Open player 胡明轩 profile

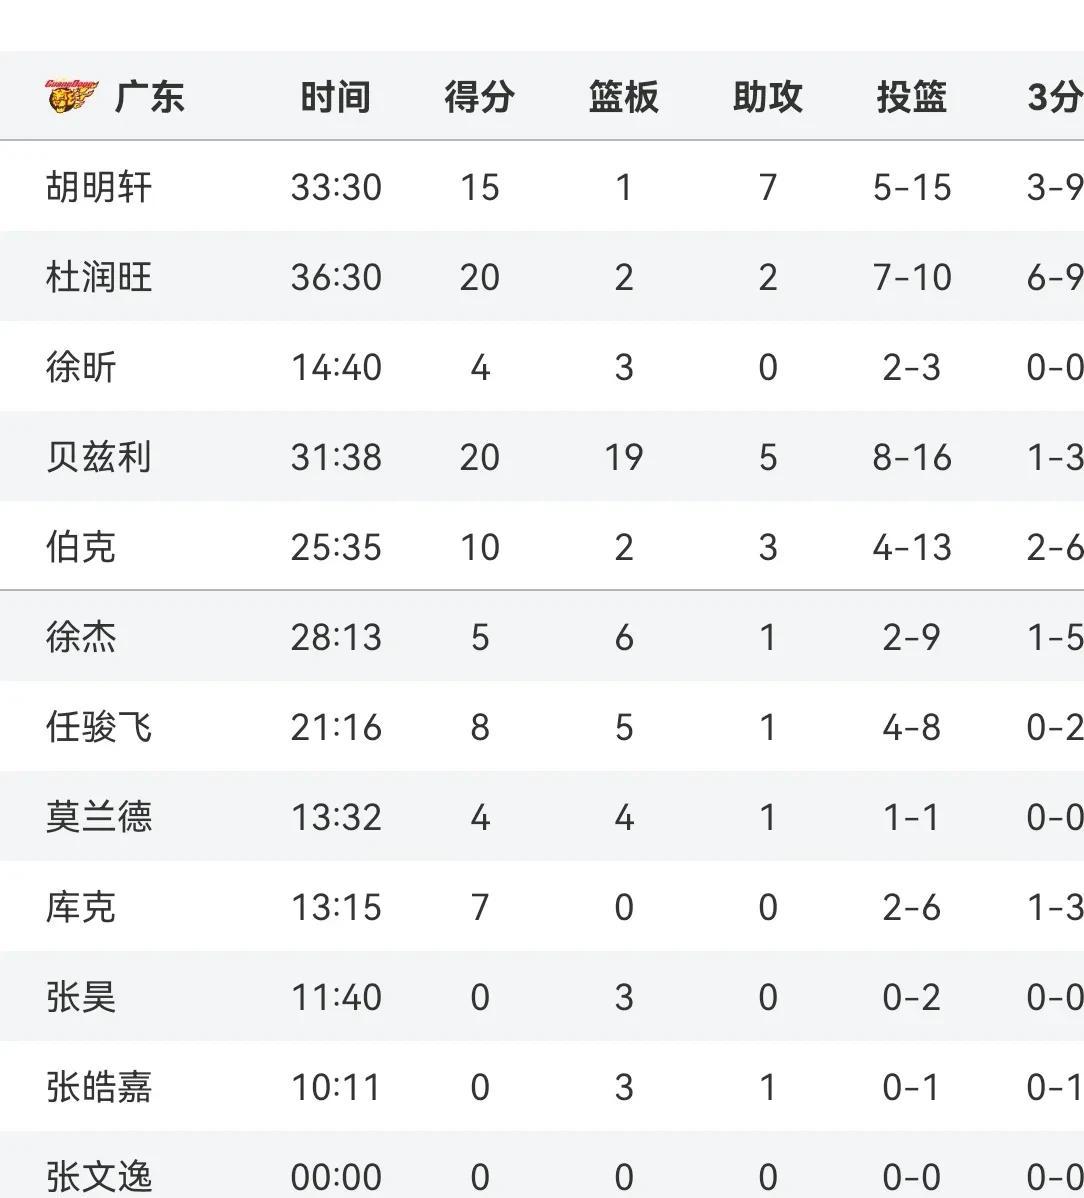point(99,187)
